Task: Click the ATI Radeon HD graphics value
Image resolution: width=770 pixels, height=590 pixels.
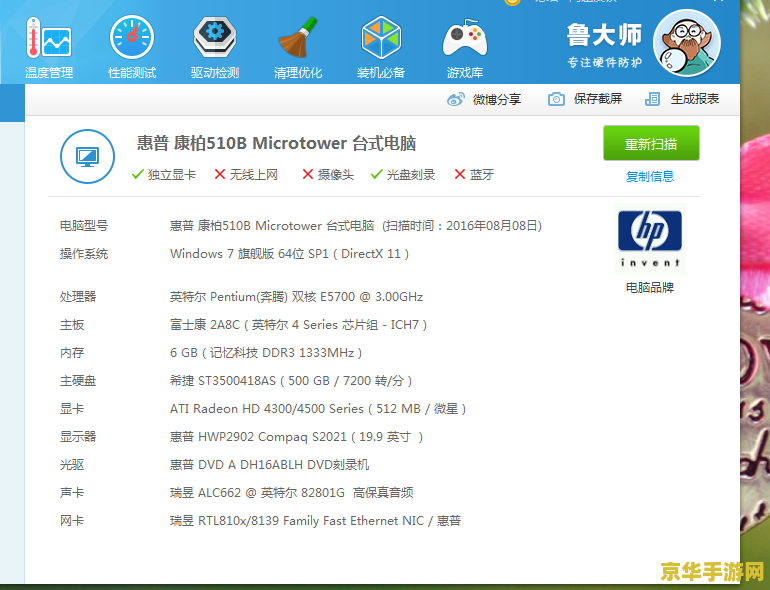Action: coord(318,409)
